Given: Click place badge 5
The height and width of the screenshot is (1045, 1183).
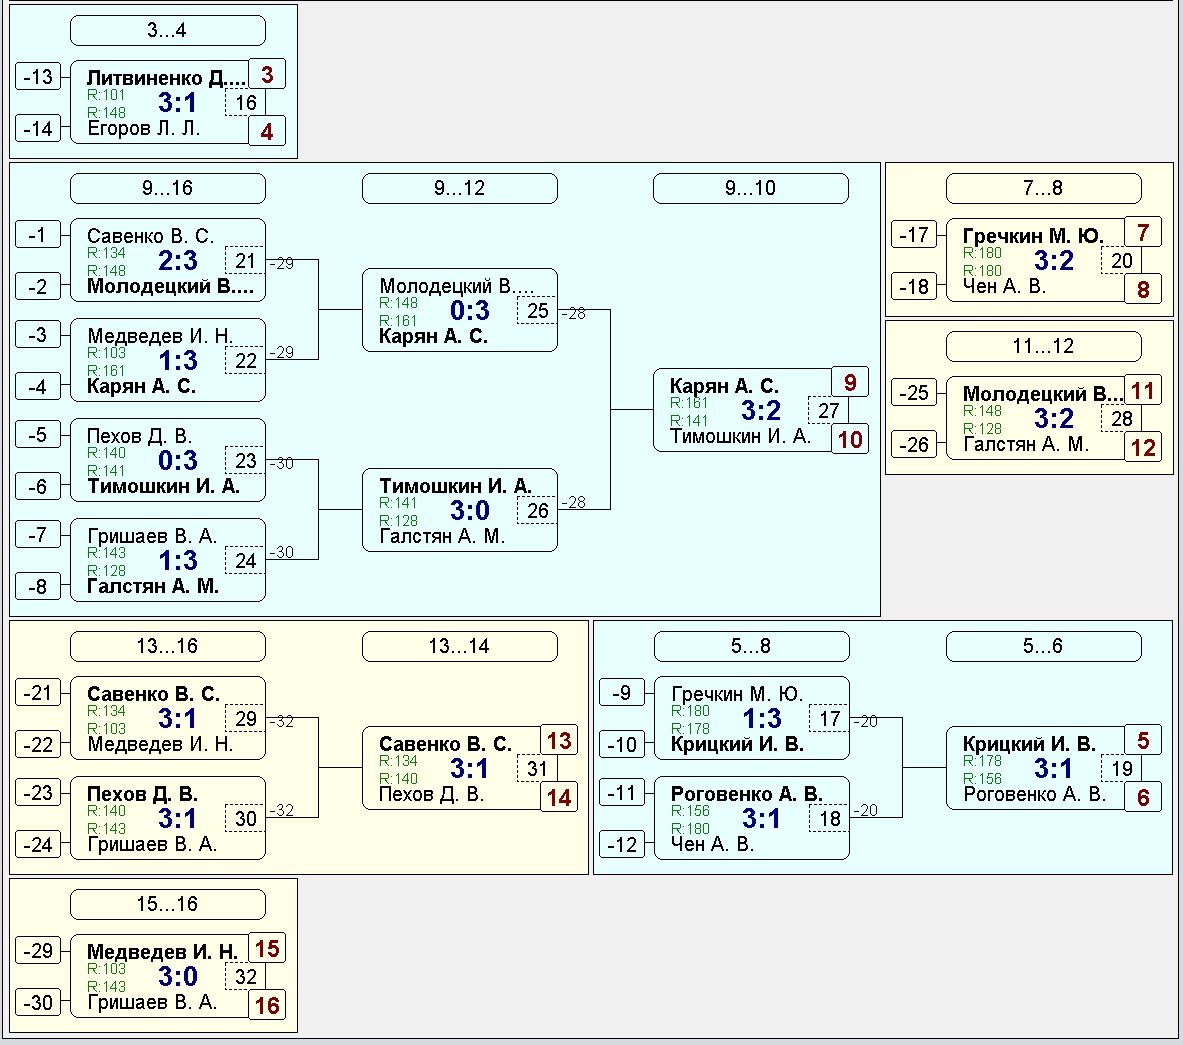Looking at the screenshot, I should pos(1143,740).
